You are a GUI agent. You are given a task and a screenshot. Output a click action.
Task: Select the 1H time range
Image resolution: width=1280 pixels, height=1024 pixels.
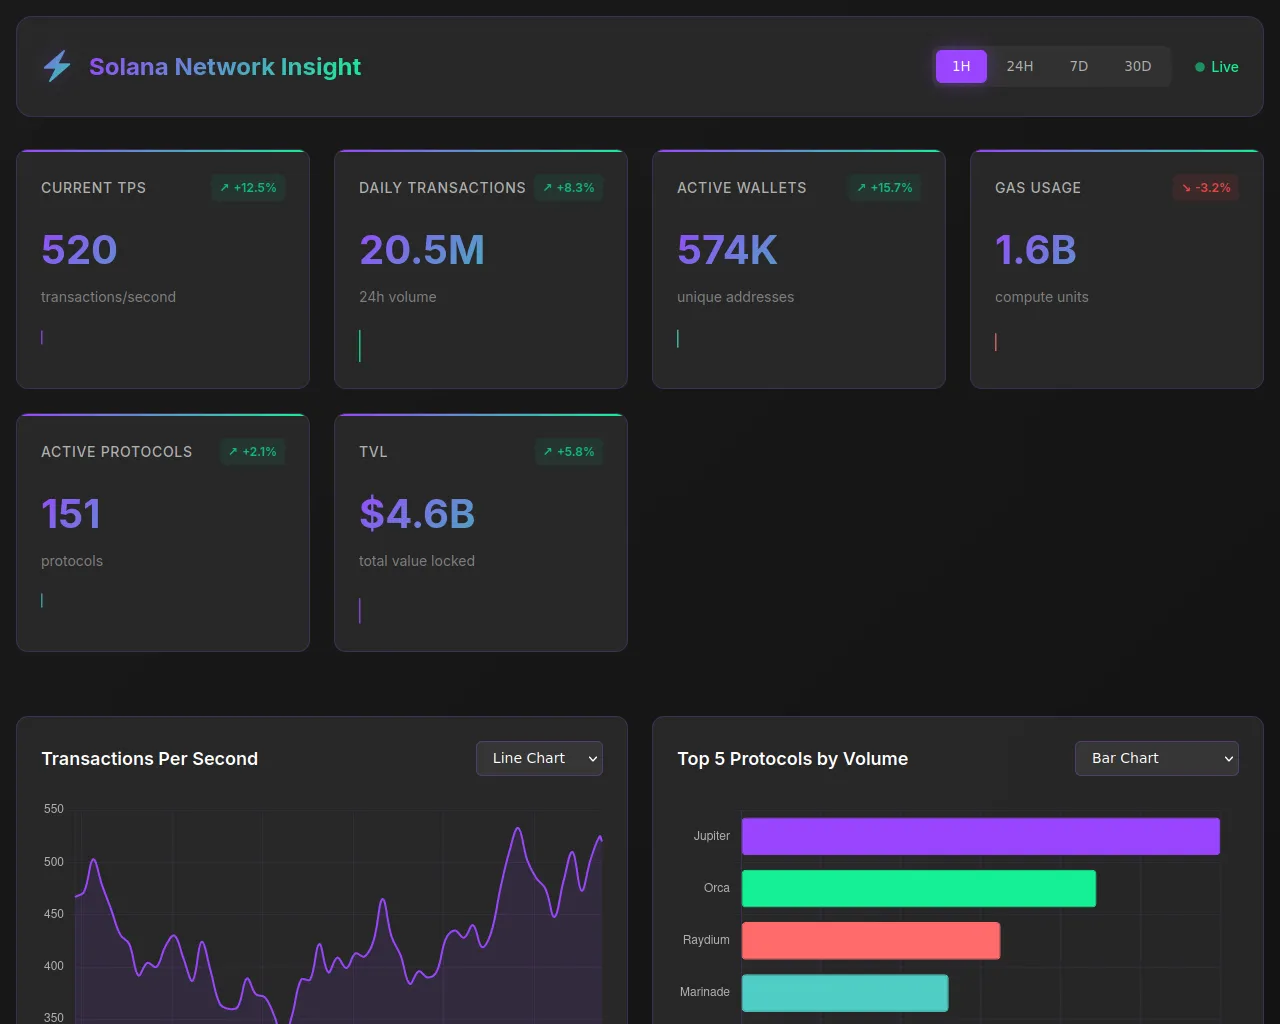961,66
